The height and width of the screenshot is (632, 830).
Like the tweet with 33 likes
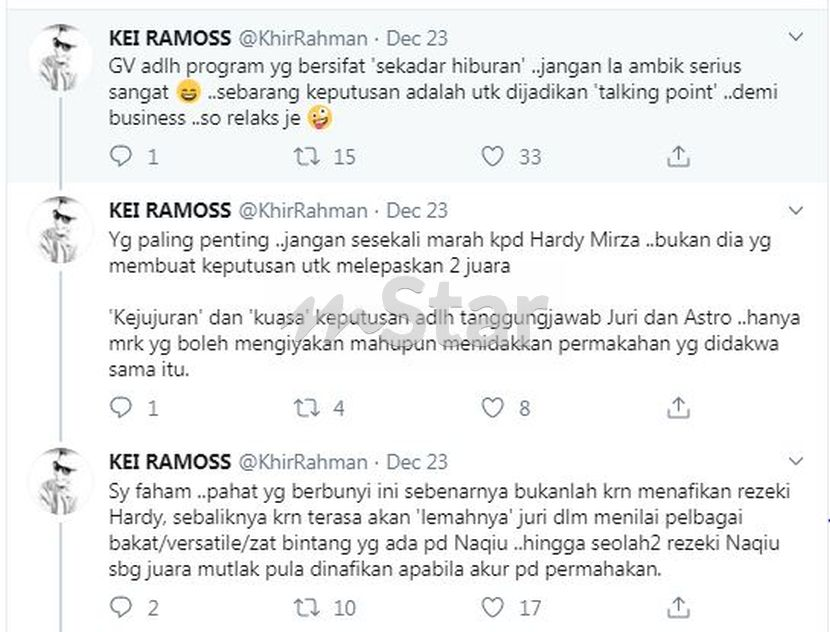(492, 156)
